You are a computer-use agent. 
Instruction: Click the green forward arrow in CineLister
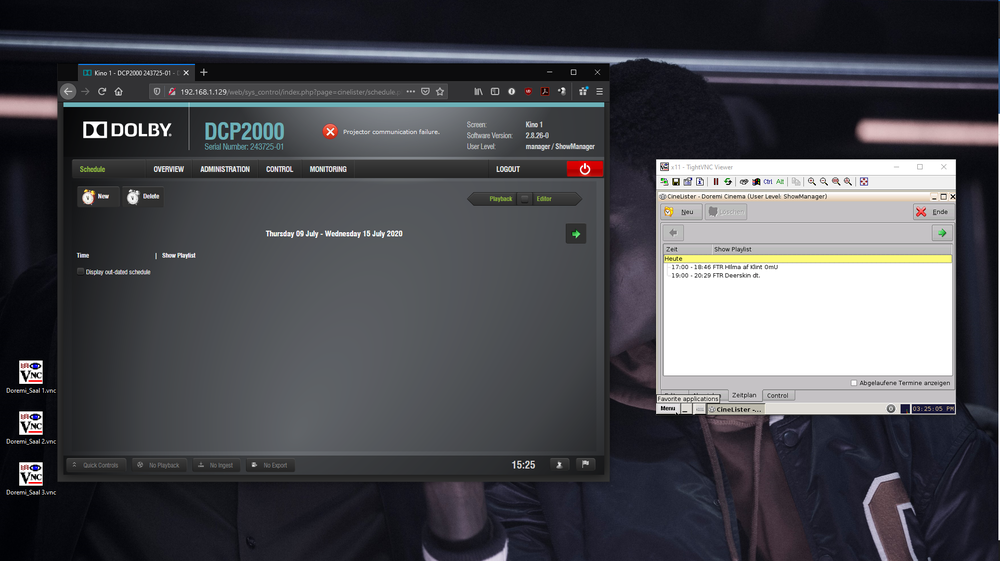941,233
